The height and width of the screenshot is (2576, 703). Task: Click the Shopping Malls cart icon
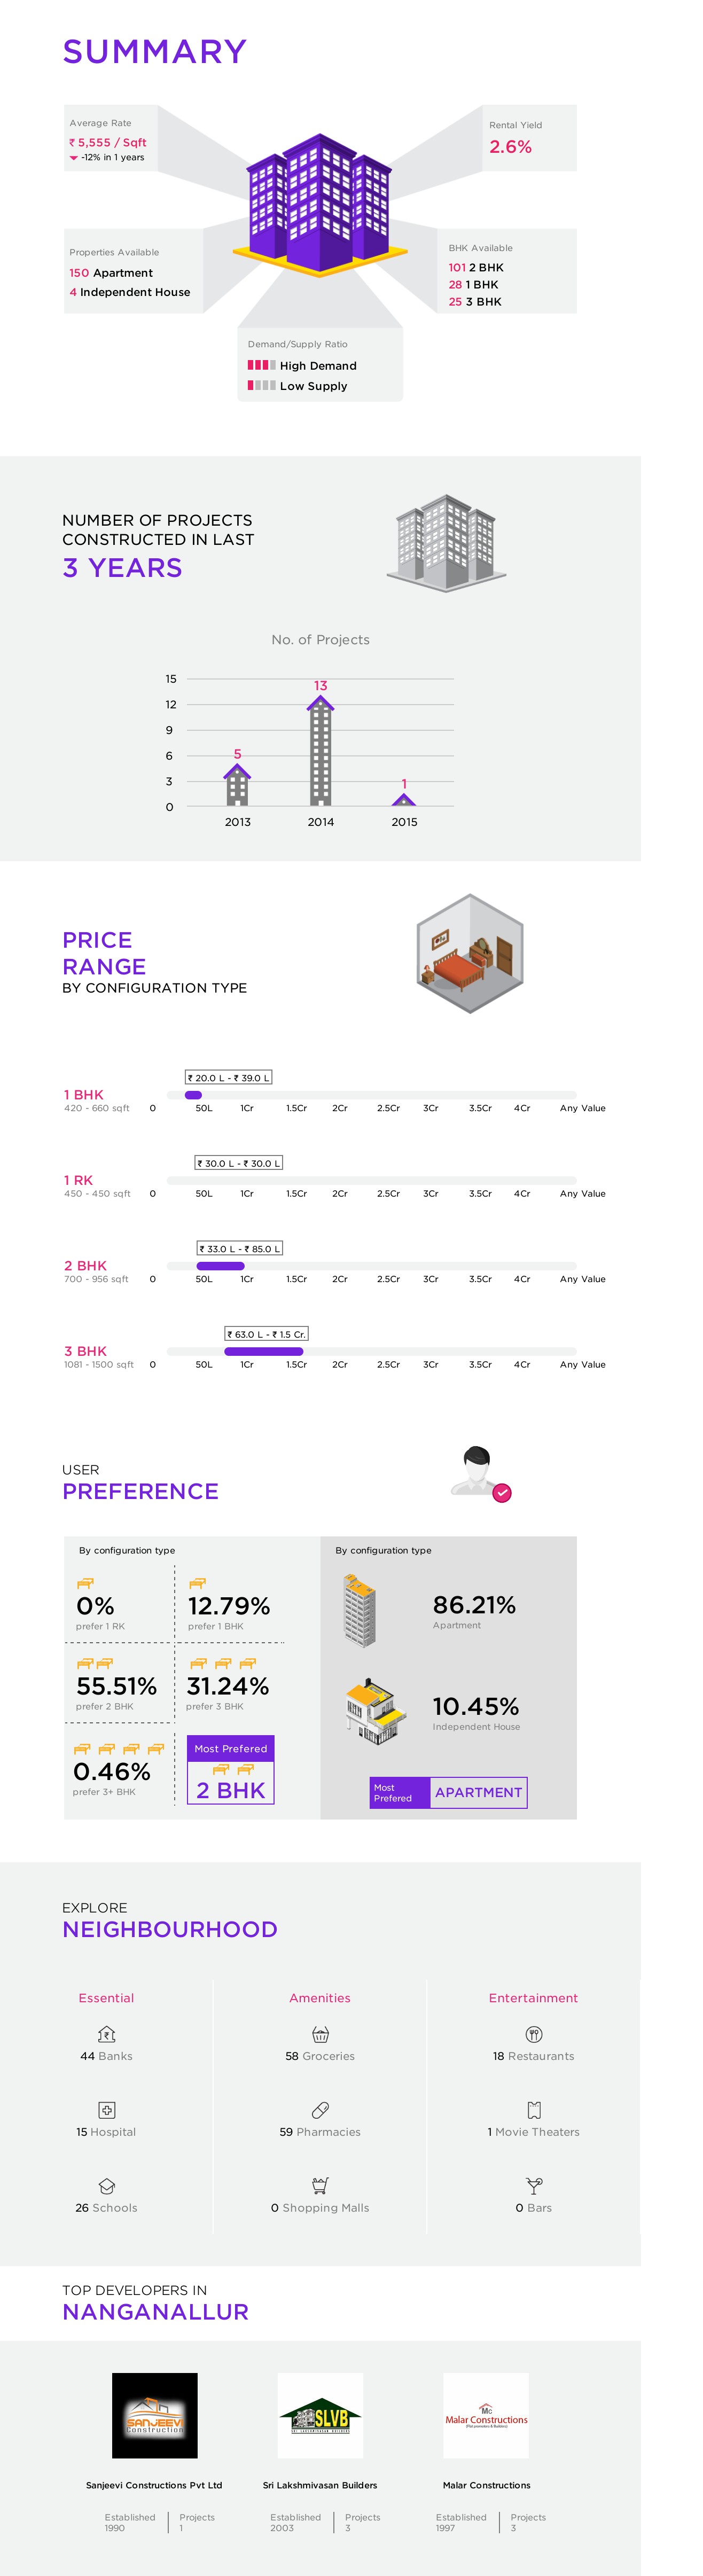pyautogui.click(x=320, y=2185)
